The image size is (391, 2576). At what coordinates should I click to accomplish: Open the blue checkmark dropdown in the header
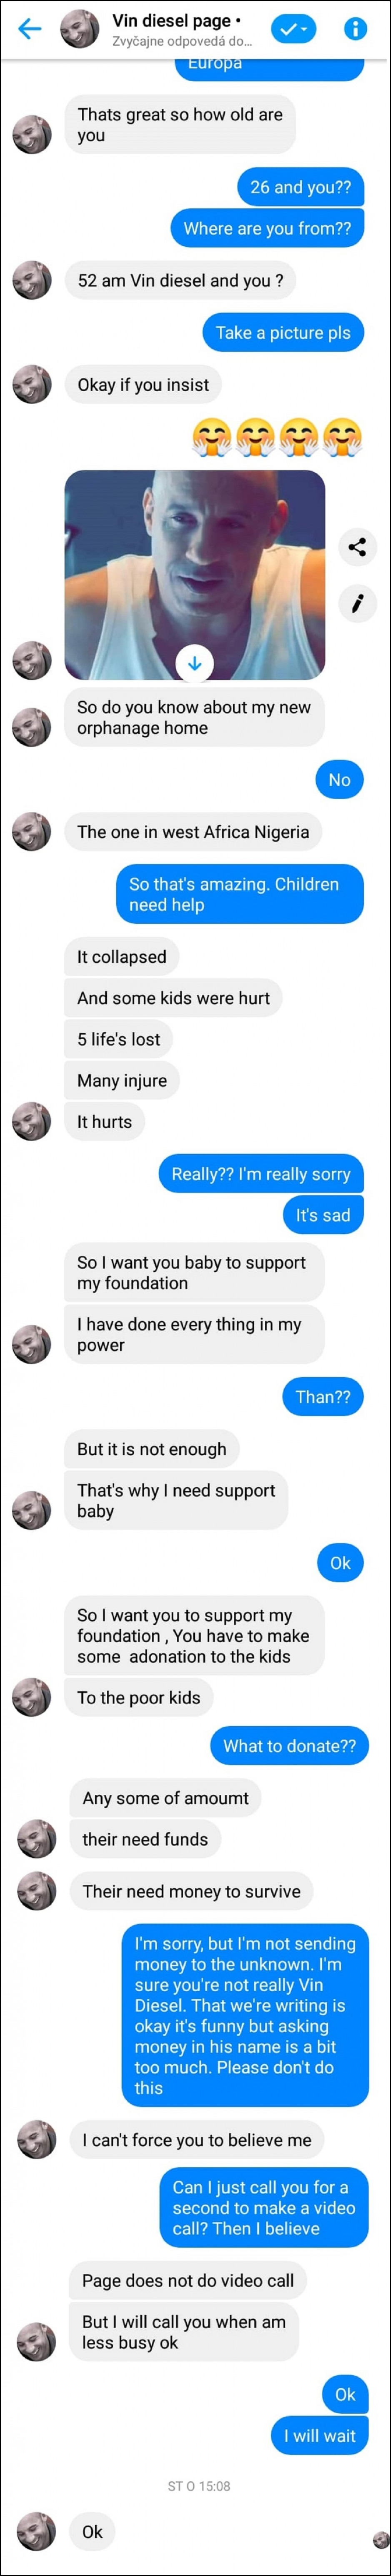(293, 29)
